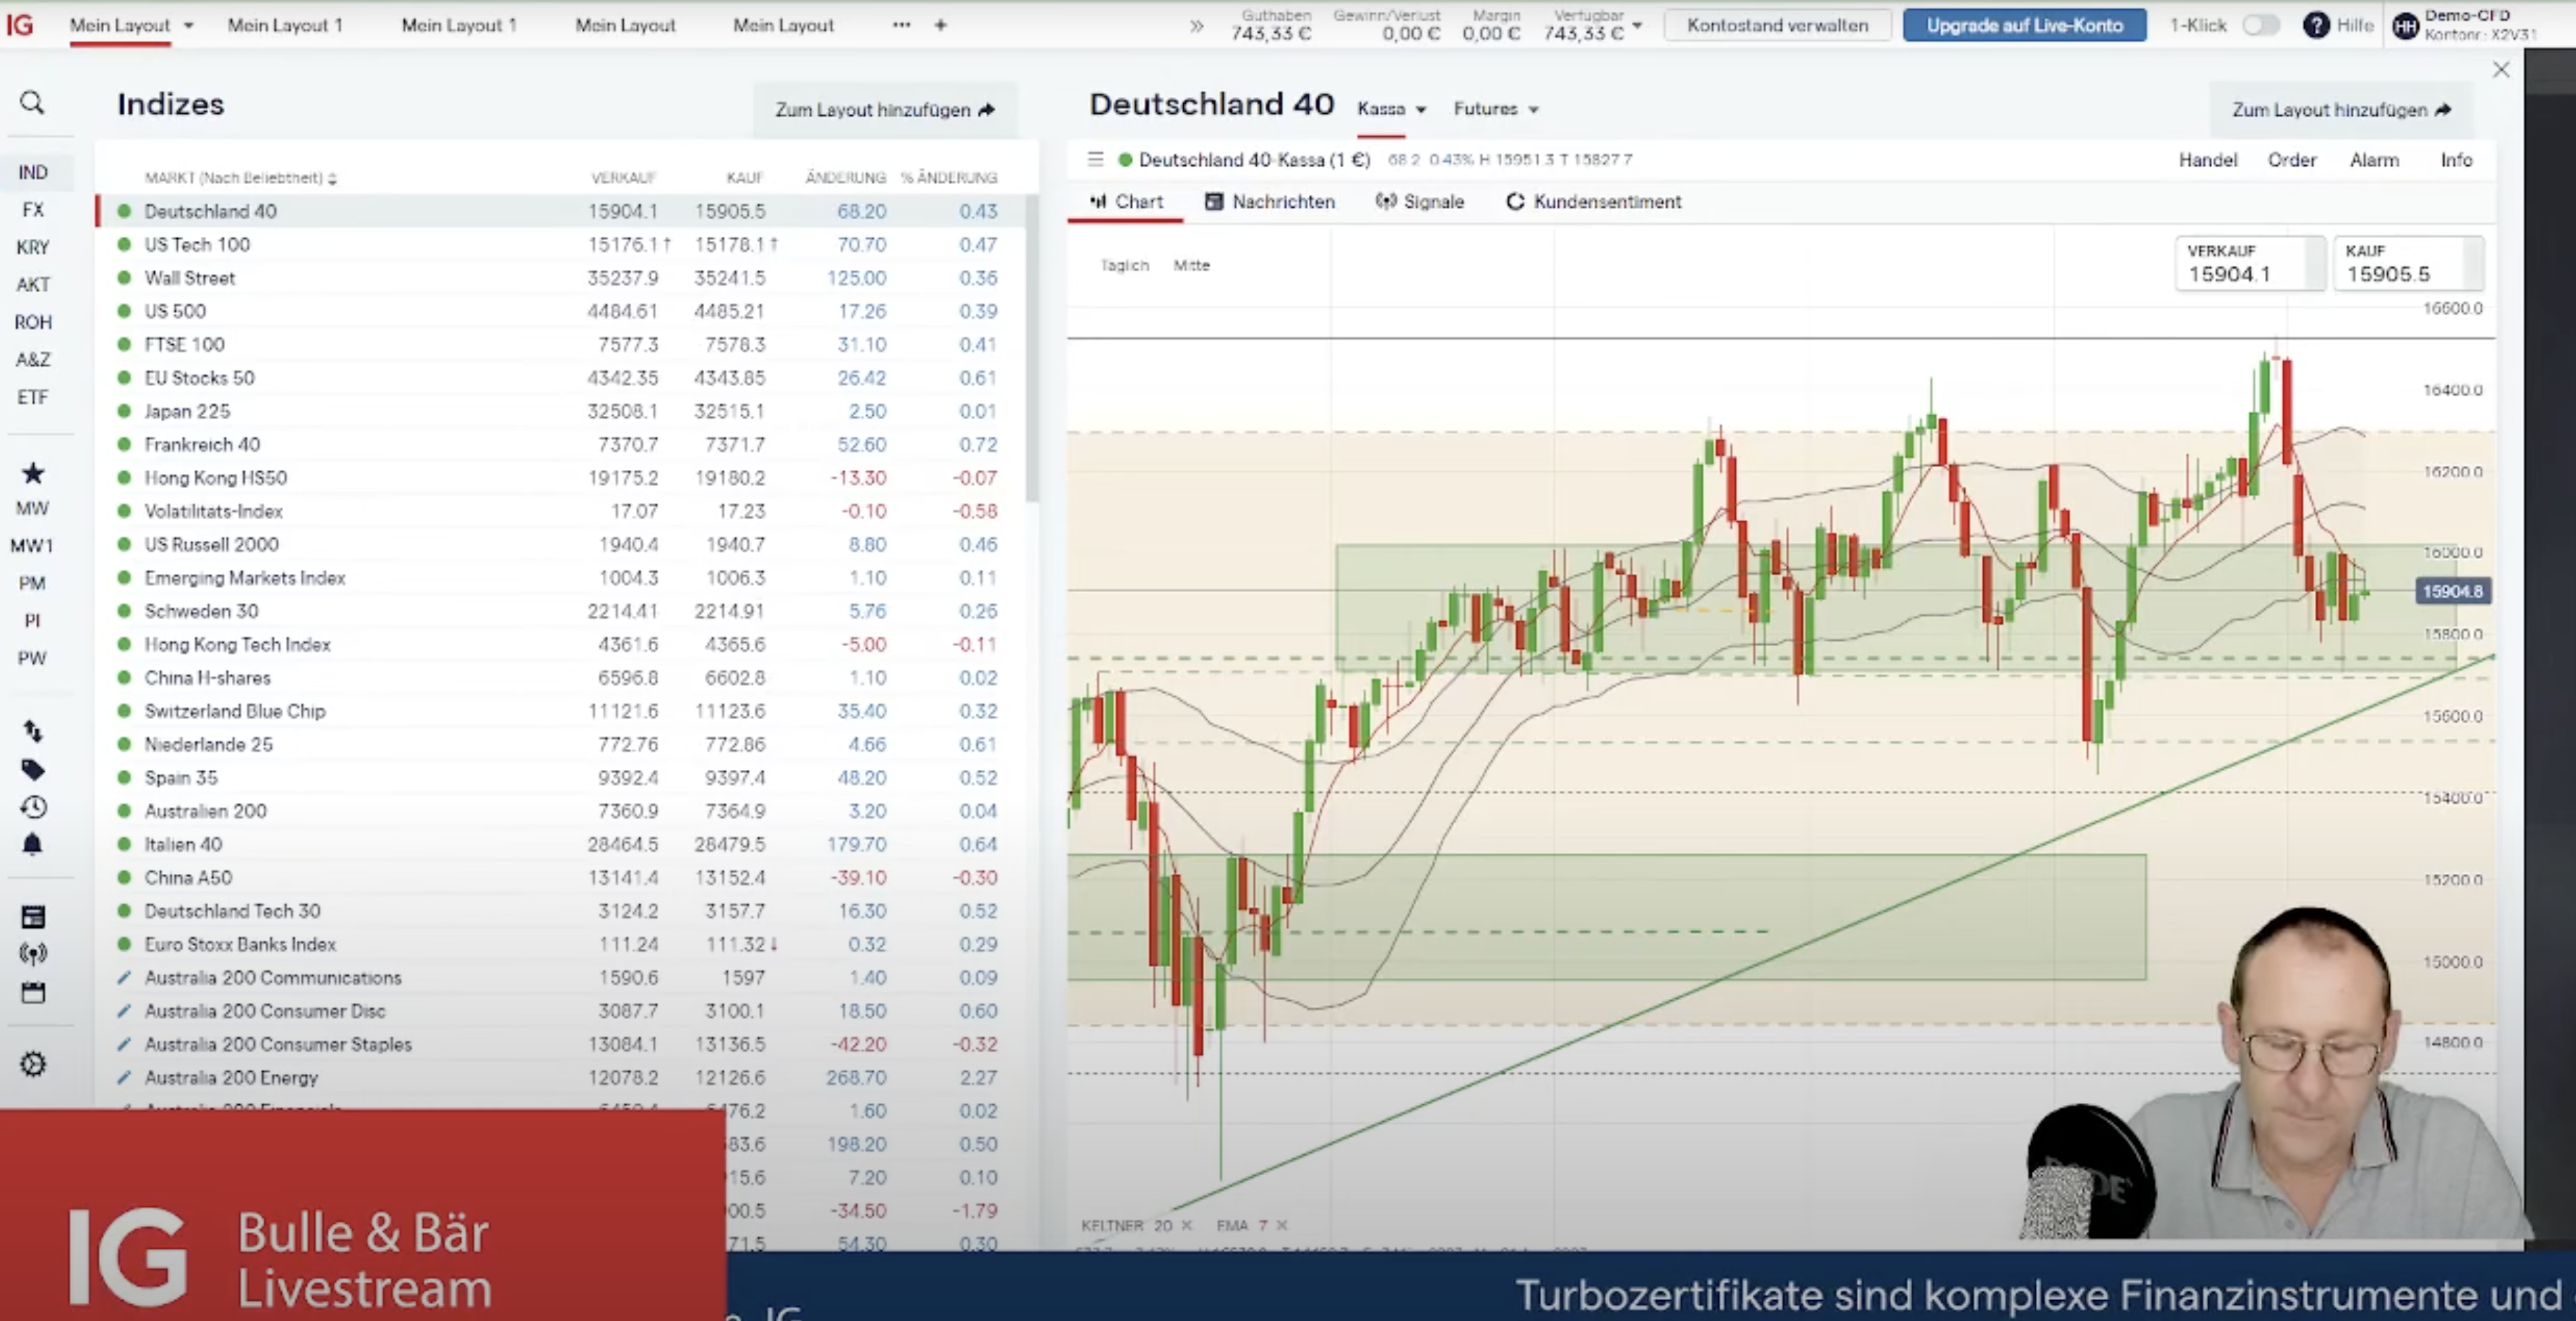The image size is (2576, 1321).
Task: Select the US Tech 100 row
Action: point(561,244)
